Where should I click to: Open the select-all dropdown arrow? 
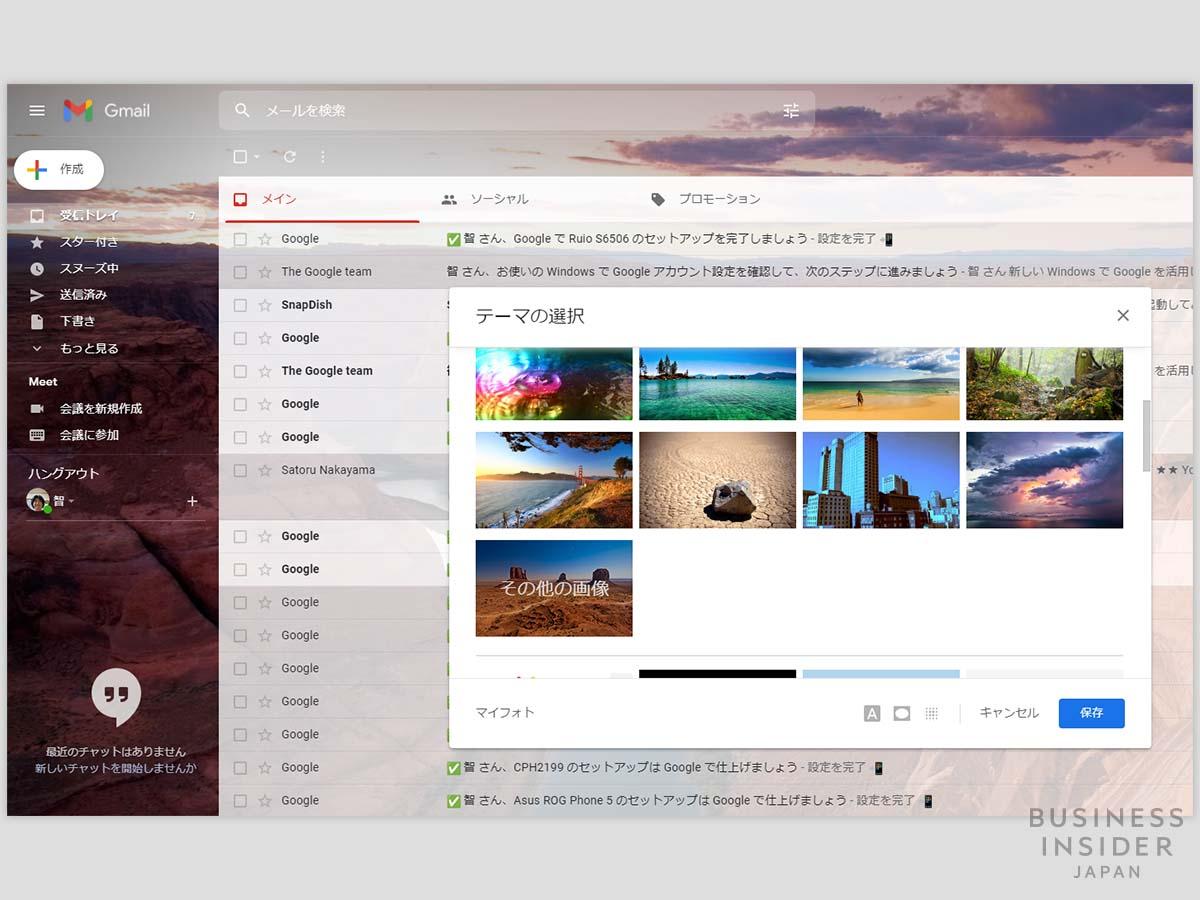click(x=258, y=157)
